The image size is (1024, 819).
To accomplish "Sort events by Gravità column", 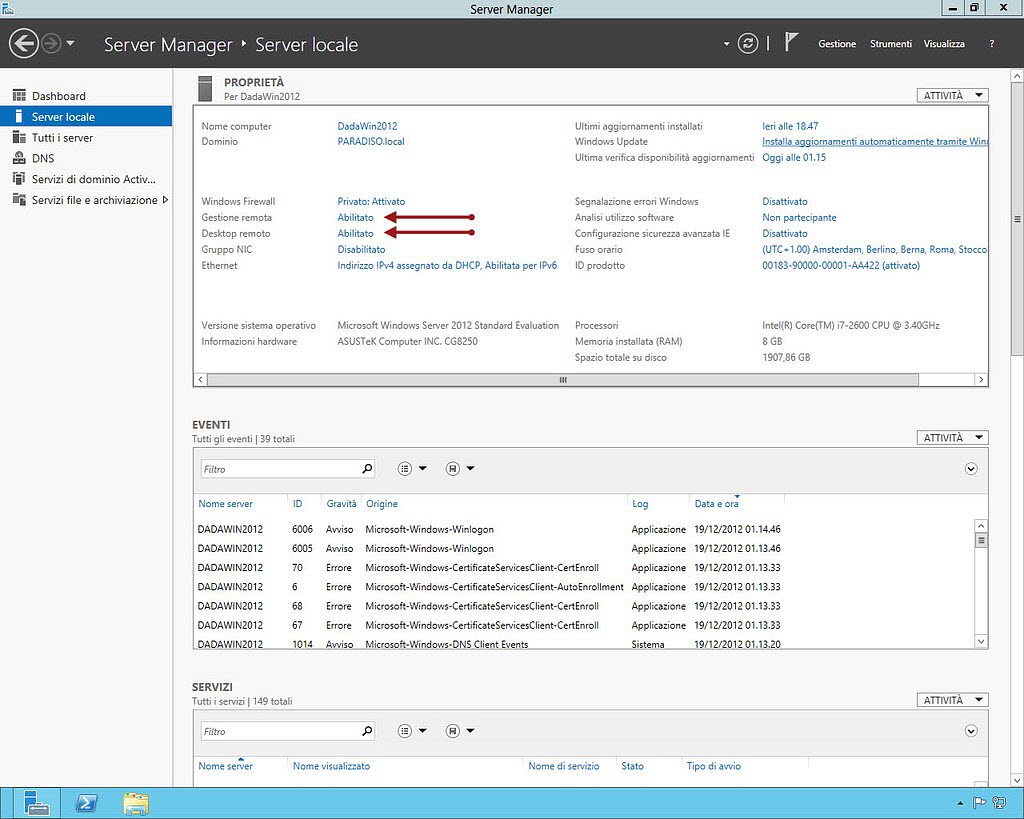I will click(x=342, y=504).
